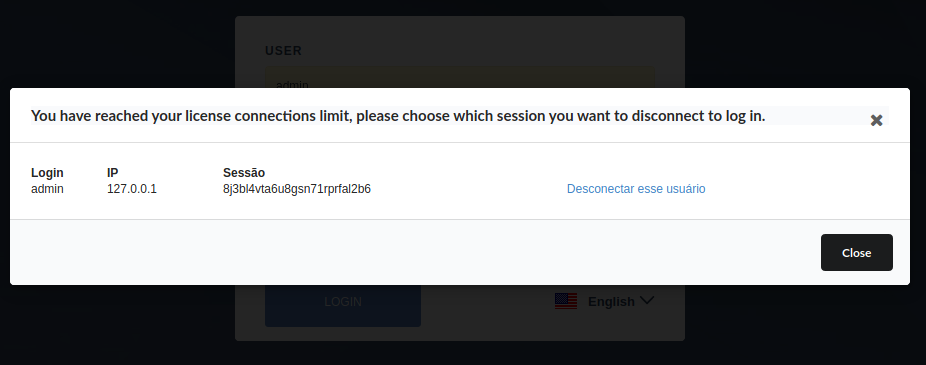Click the dark backdrop outside the dialog
Image resolution: width=926 pixels, height=365 pixels.
(118, 41)
